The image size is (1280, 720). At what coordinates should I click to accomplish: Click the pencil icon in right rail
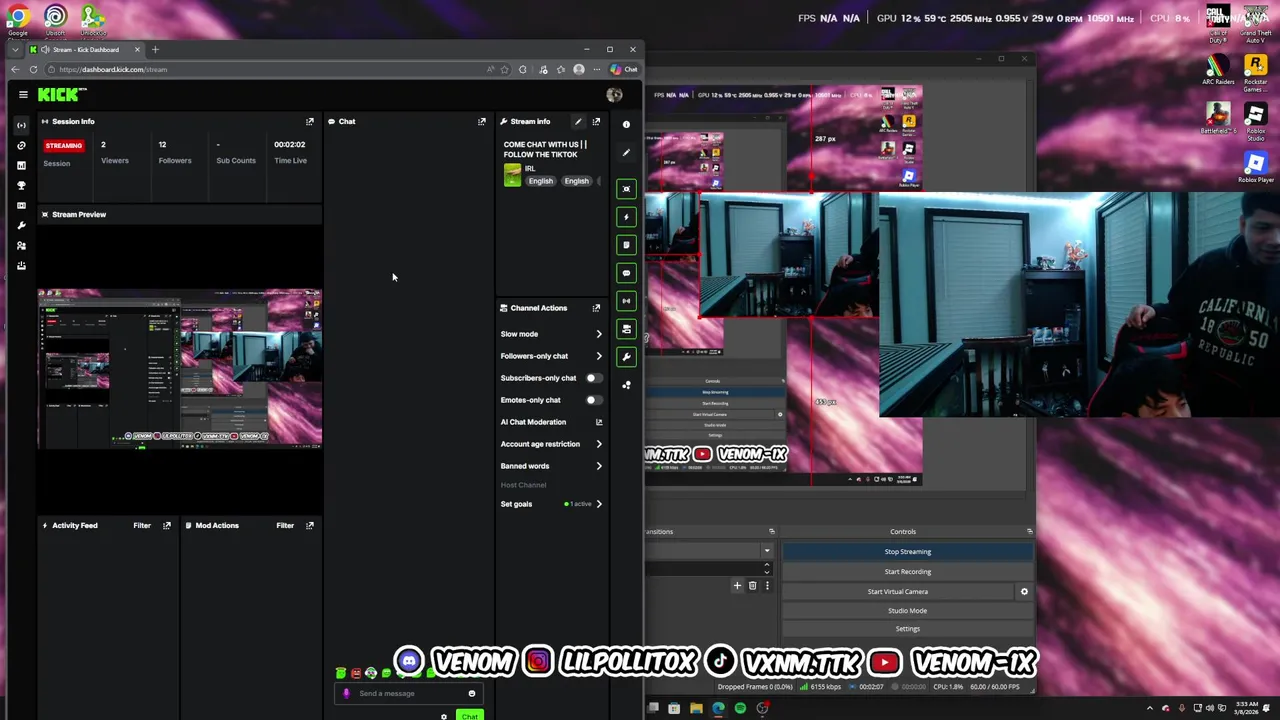(x=626, y=152)
